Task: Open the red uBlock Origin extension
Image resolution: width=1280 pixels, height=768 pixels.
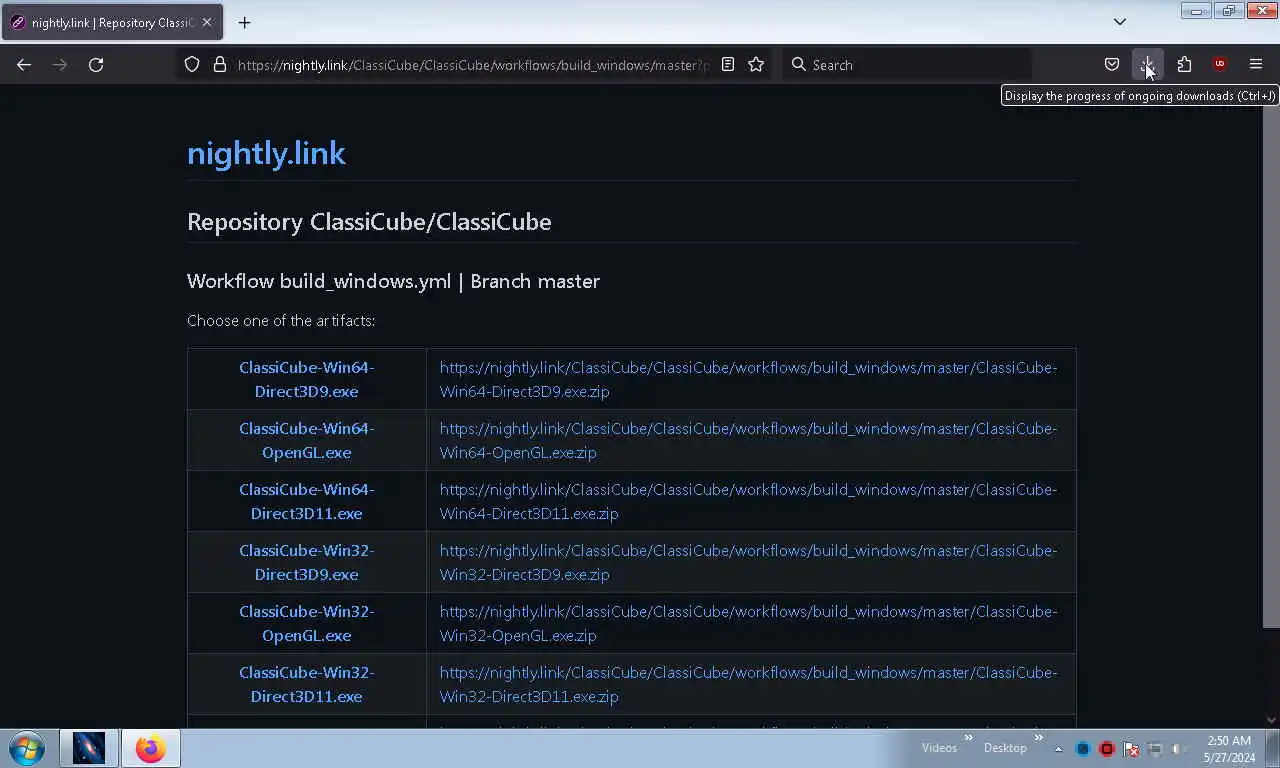Action: coord(1220,65)
